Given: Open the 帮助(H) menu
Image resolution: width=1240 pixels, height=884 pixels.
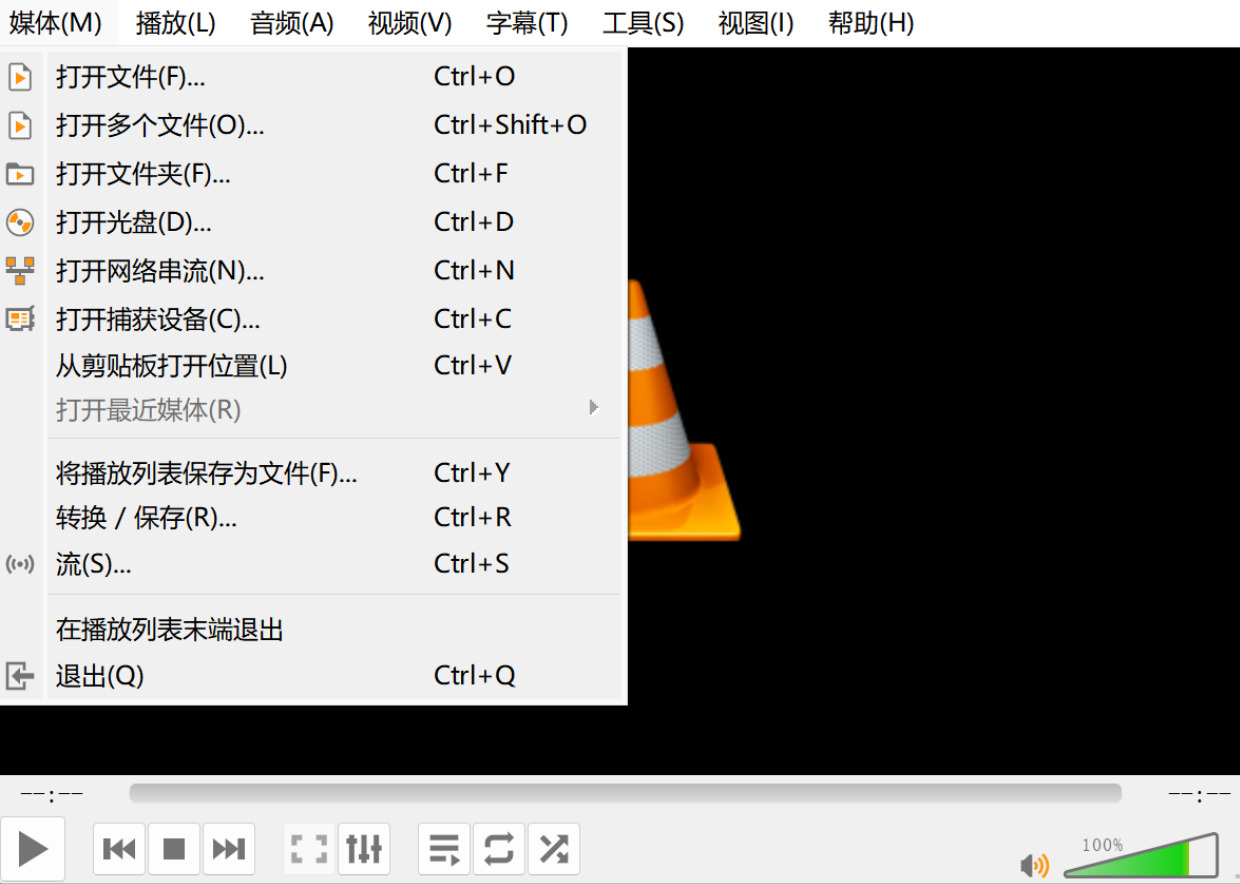Looking at the screenshot, I should pyautogui.click(x=871, y=23).
